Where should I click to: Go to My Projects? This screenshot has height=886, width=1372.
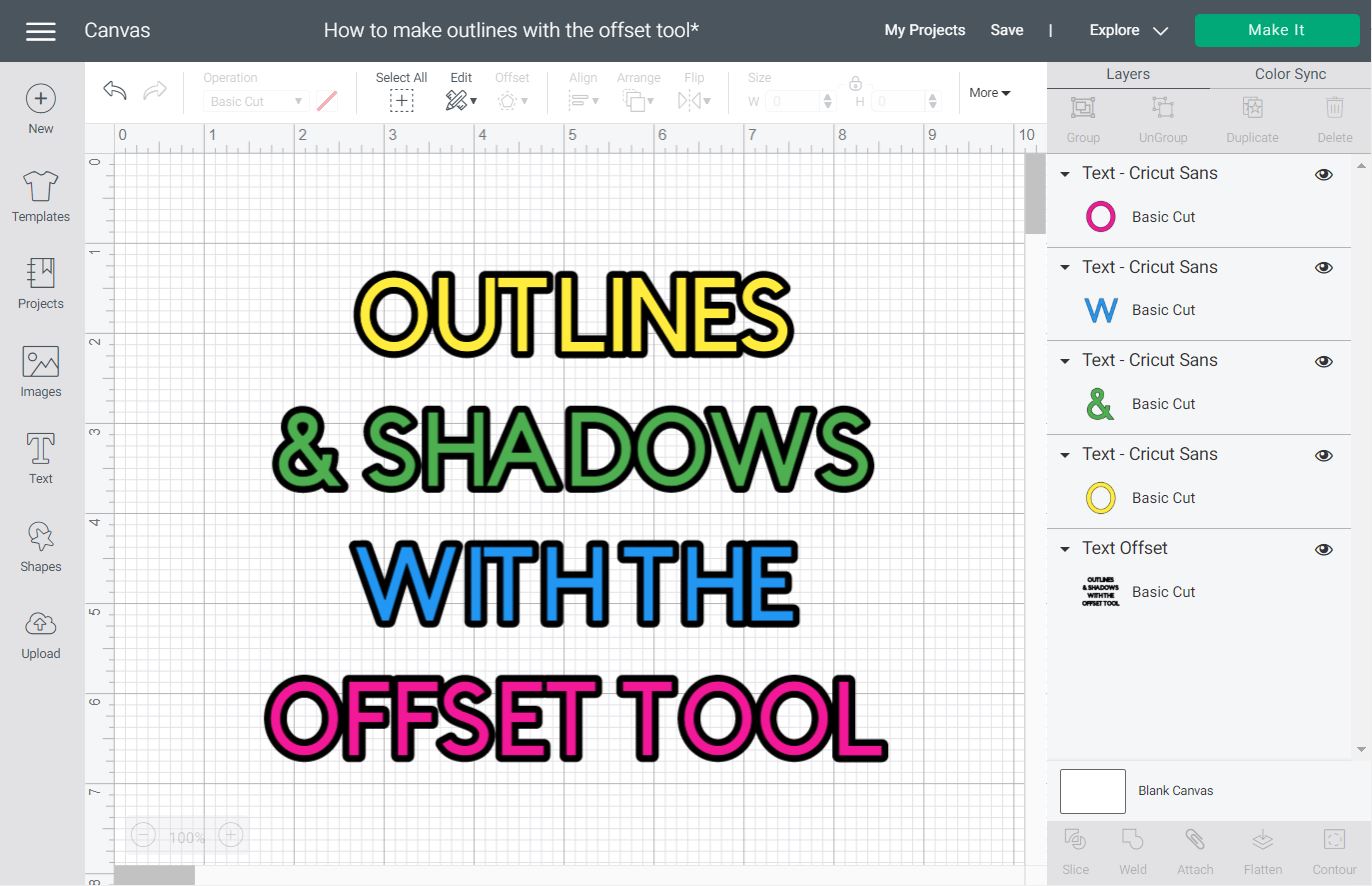point(924,30)
